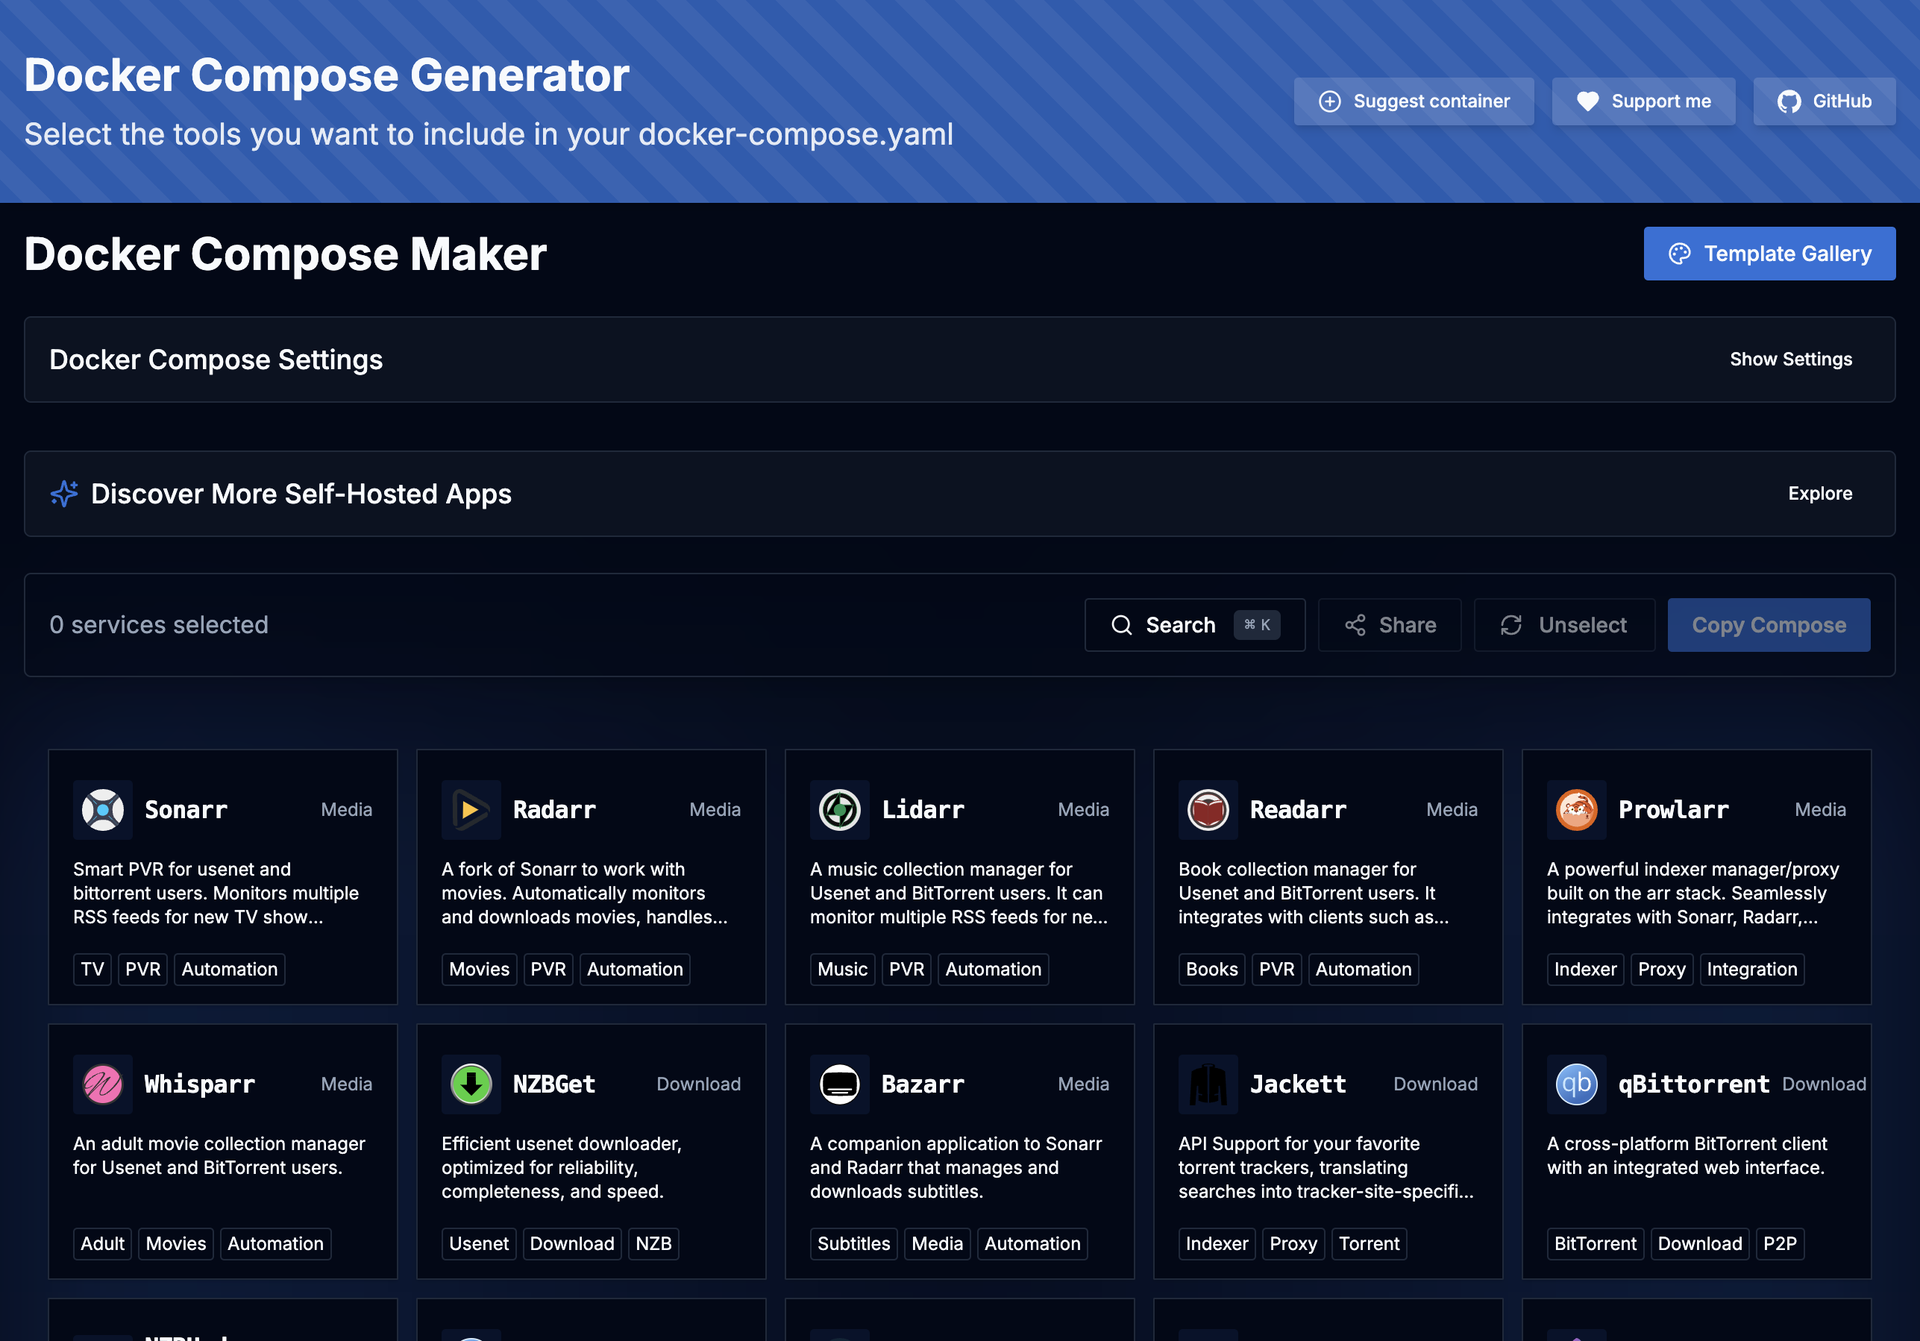Click the Usenet tag on NZBGet

coord(479,1243)
